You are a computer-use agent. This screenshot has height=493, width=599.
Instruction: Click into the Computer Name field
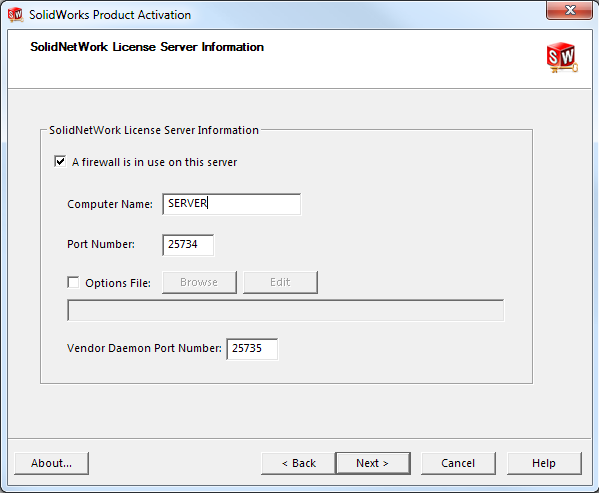(232, 204)
